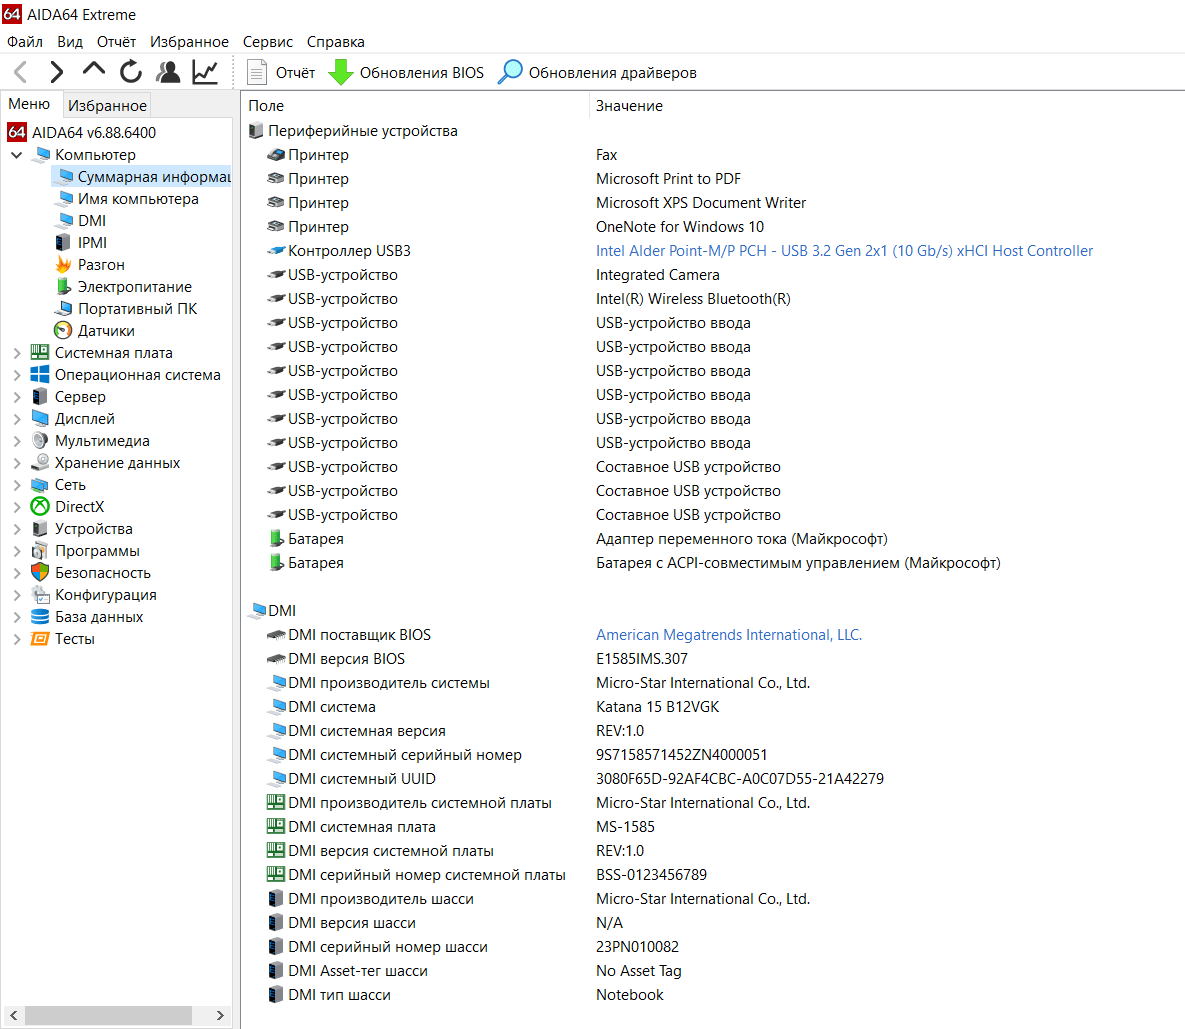Image resolution: width=1185 pixels, height=1029 pixels.
Task: Open the Файл menu
Action: [x=25, y=42]
